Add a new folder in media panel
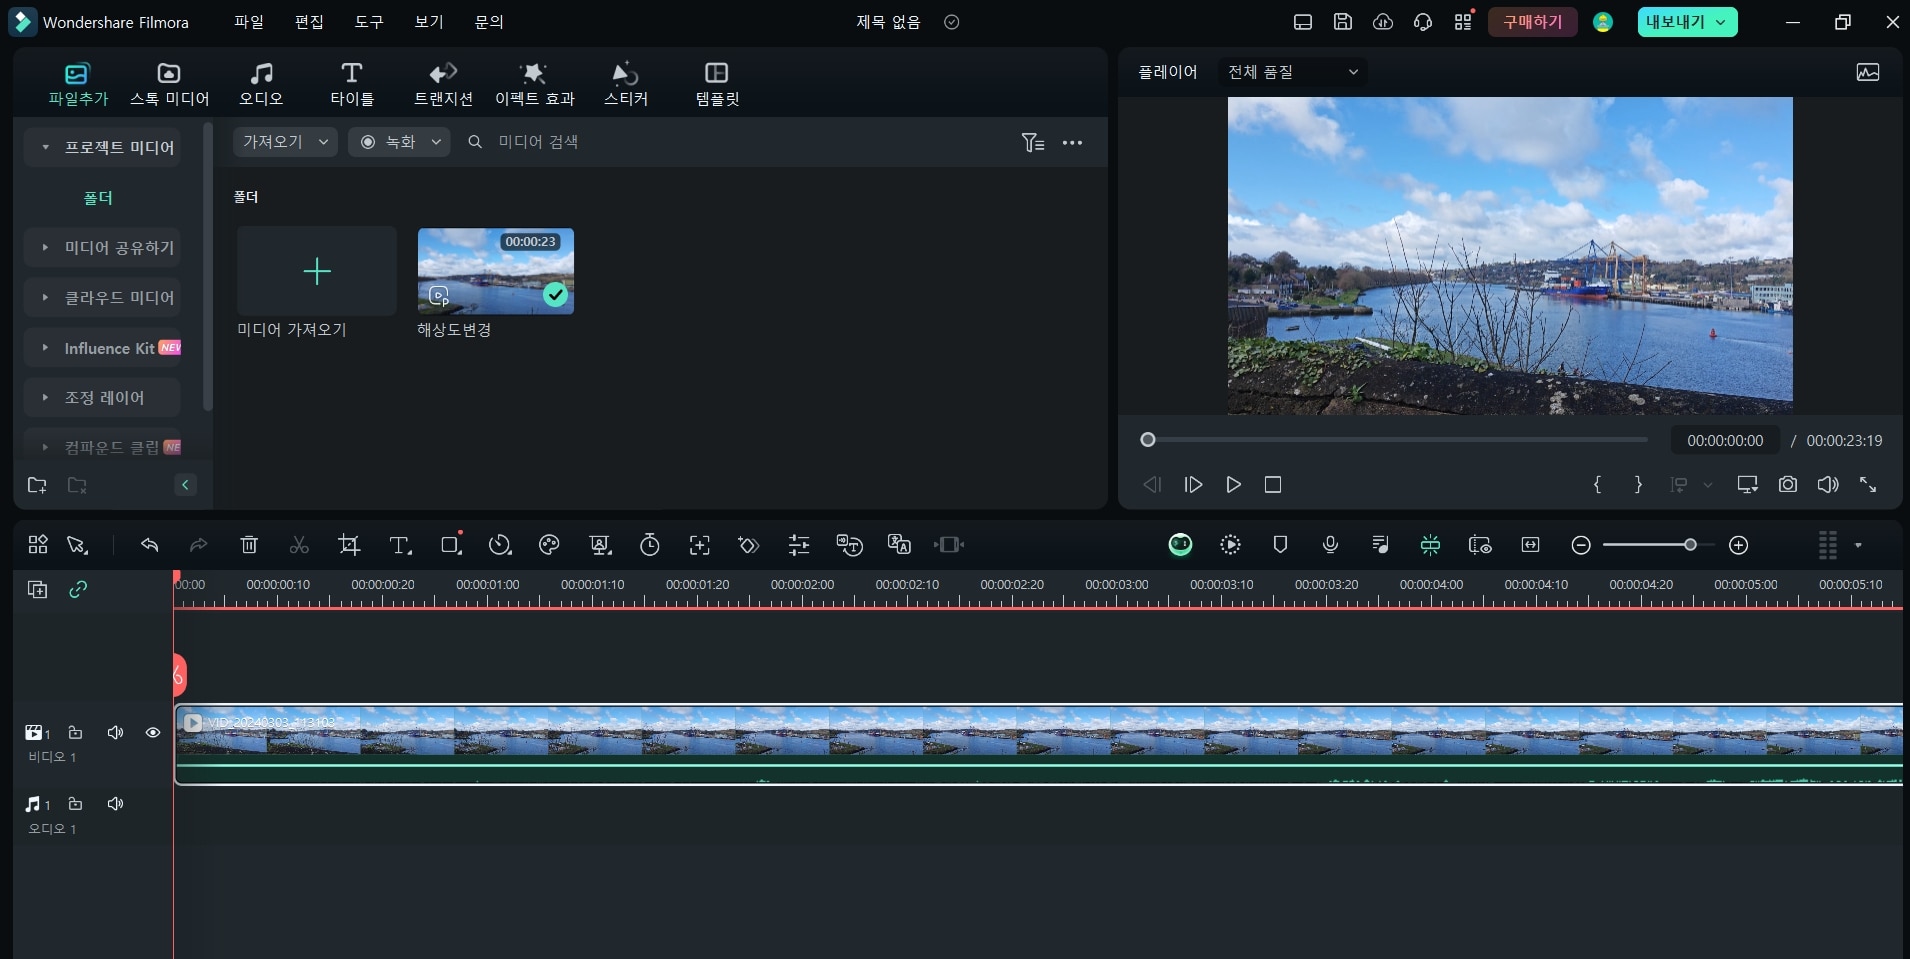 (37, 485)
